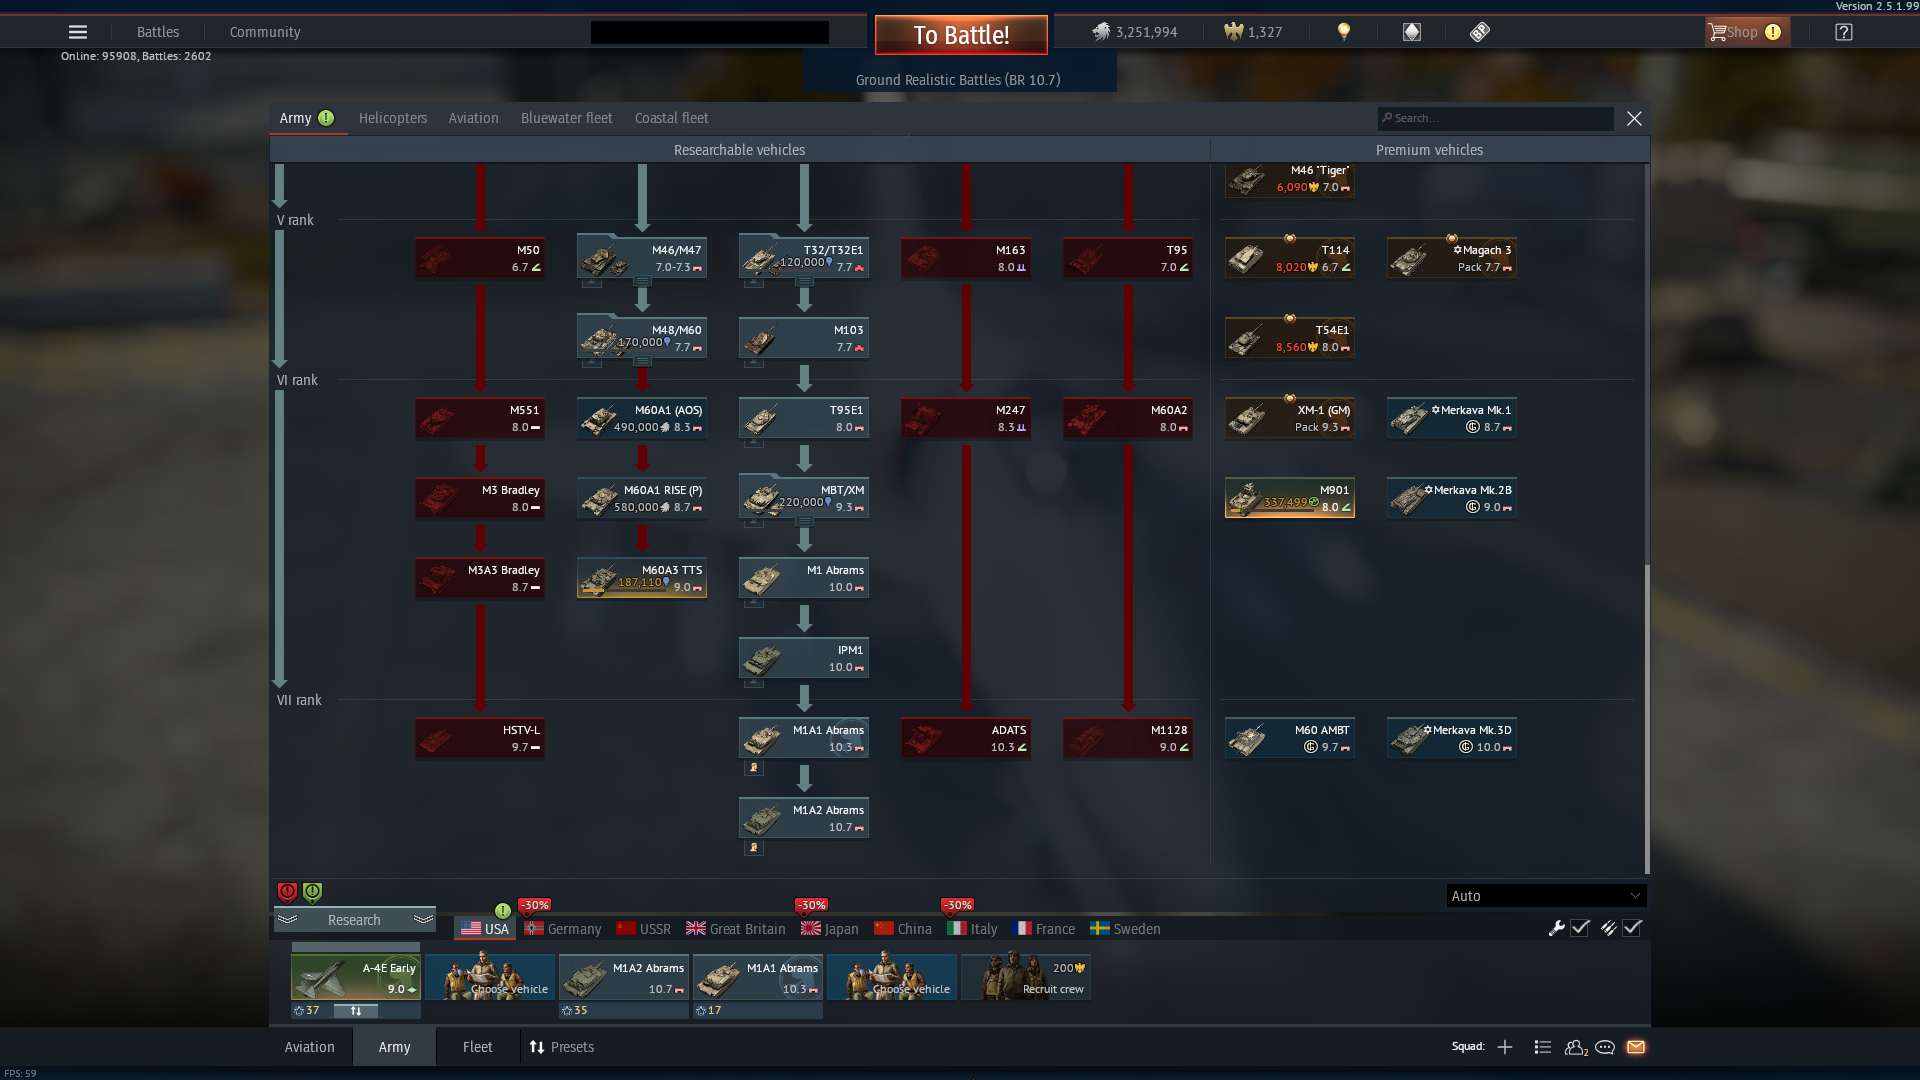Click the Research button
1920x1080 pixels.
pos(355,920)
